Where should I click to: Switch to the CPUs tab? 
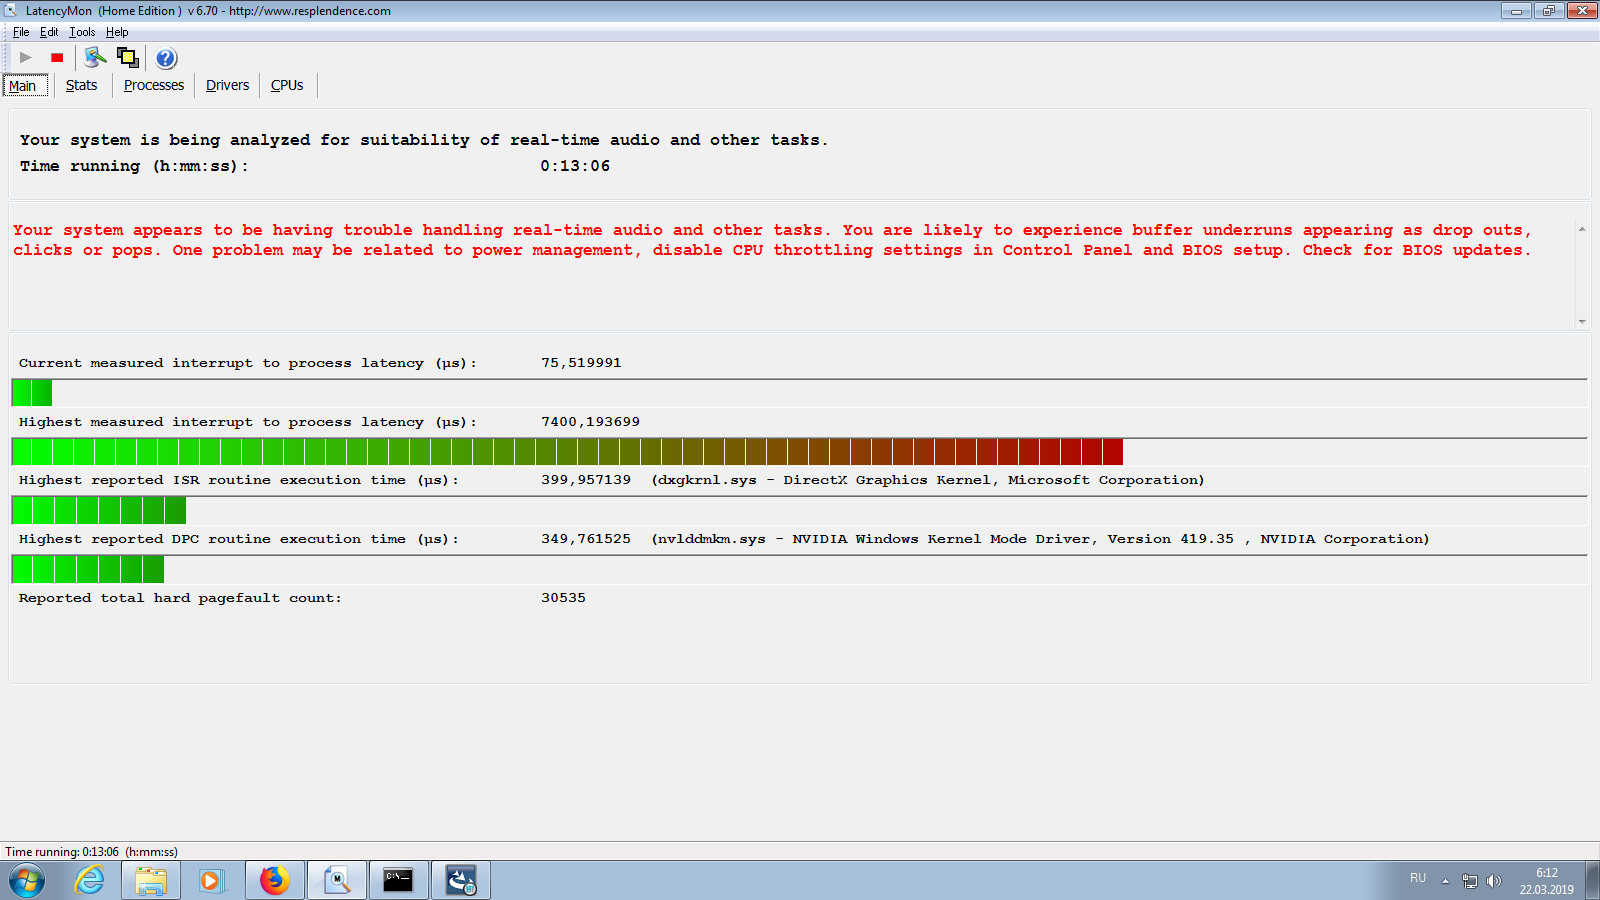click(287, 86)
